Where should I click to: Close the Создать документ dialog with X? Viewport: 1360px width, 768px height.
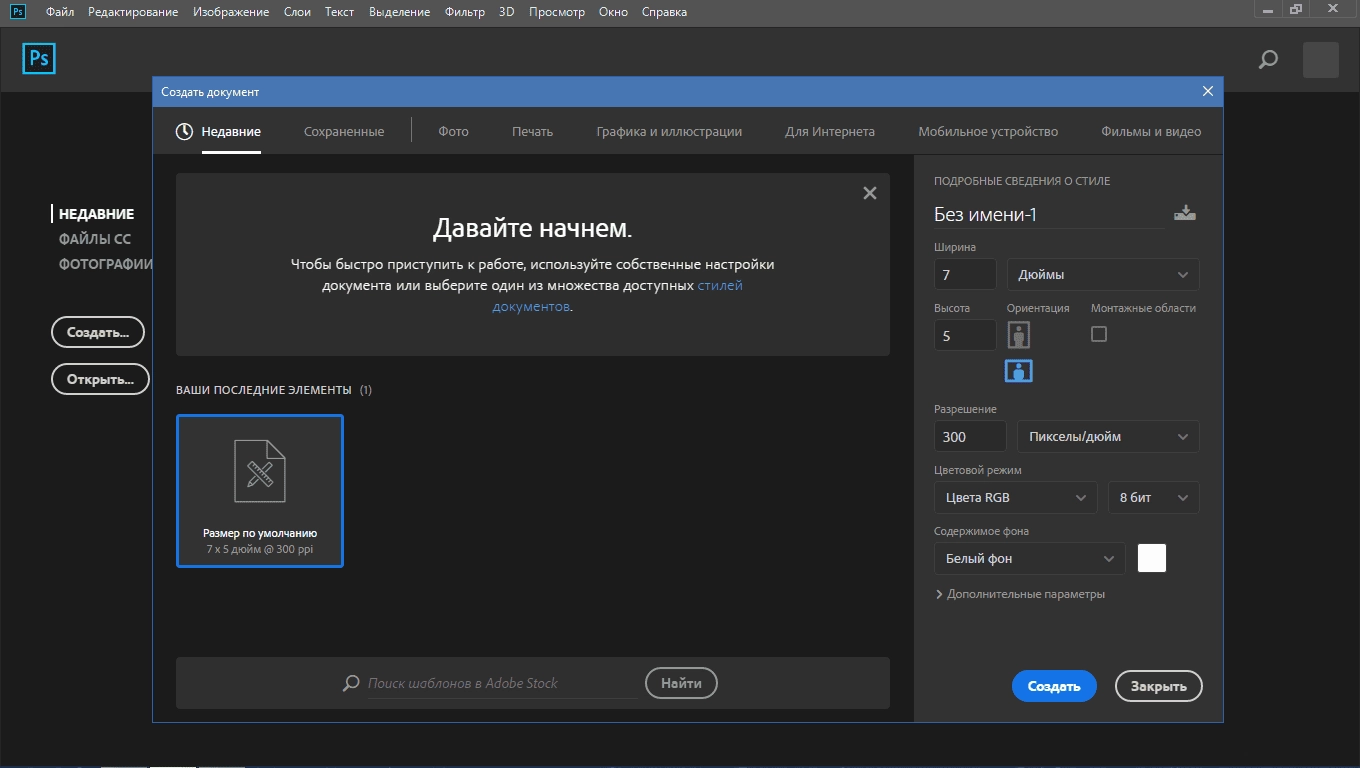[x=1208, y=91]
